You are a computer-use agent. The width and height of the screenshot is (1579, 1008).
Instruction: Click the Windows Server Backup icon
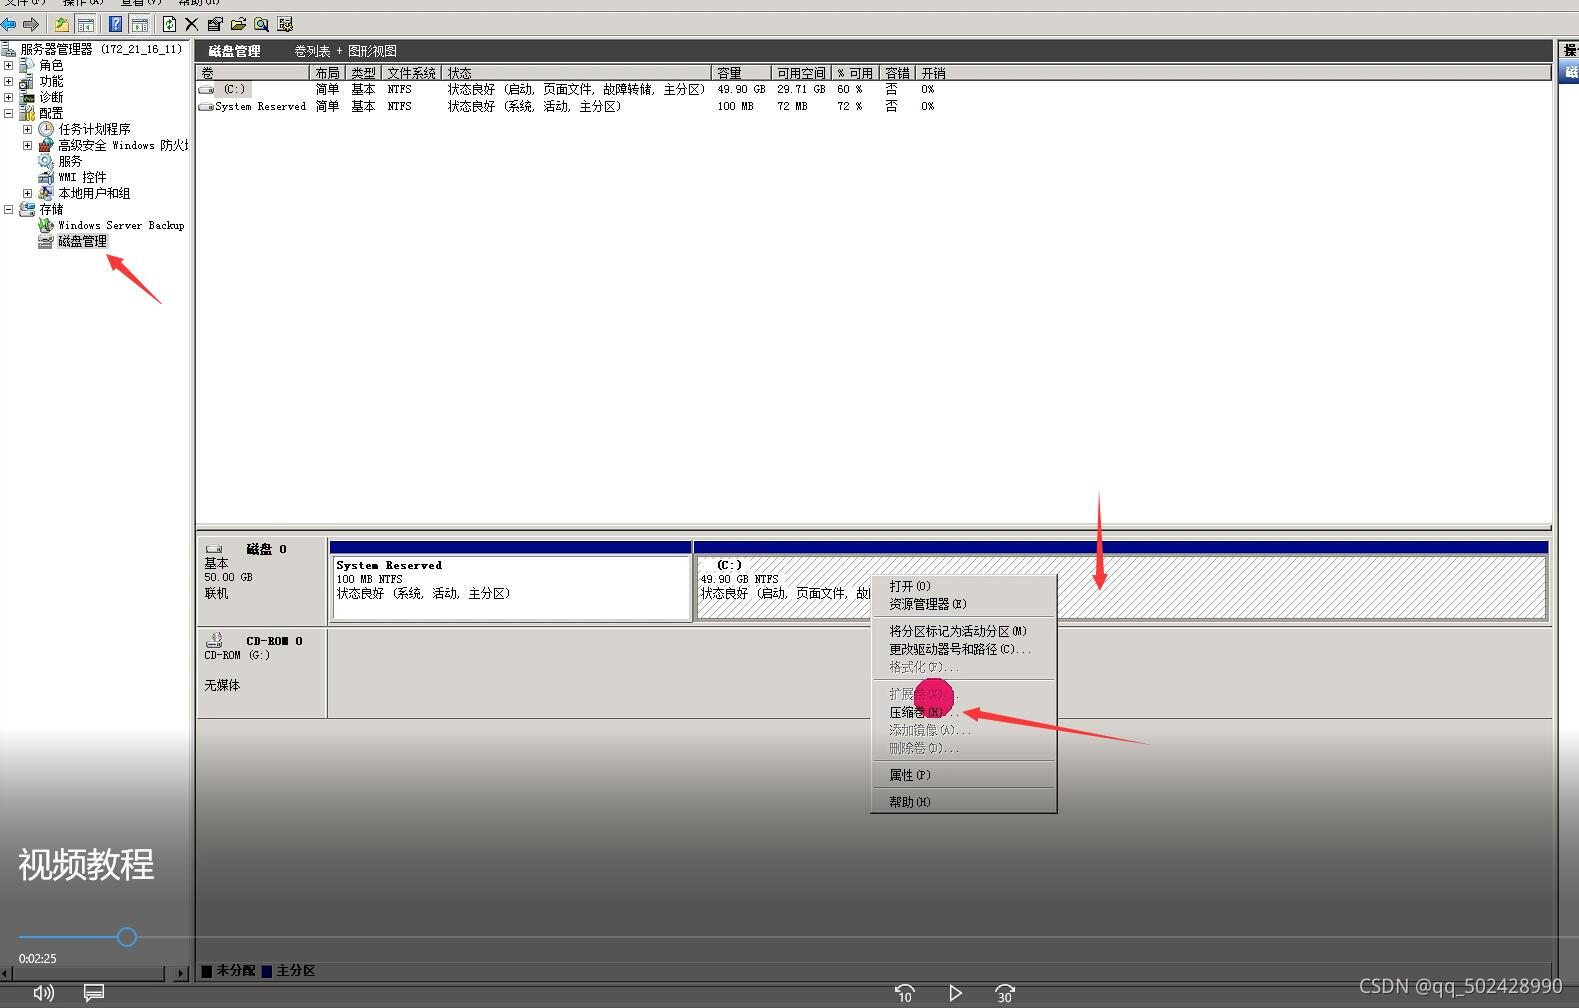[x=46, y=225]
